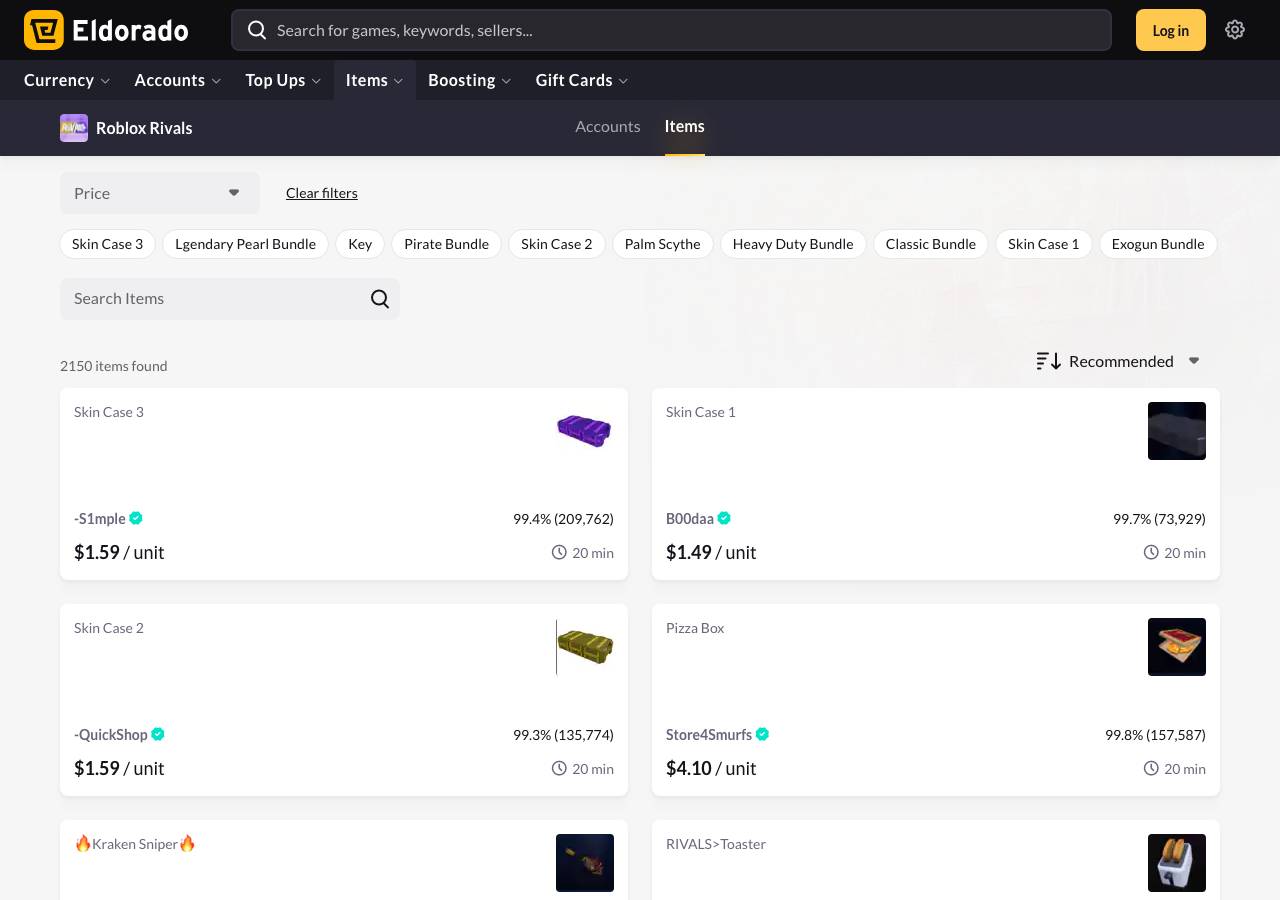Open the Pizza Box item image

tap(1177, 647)
